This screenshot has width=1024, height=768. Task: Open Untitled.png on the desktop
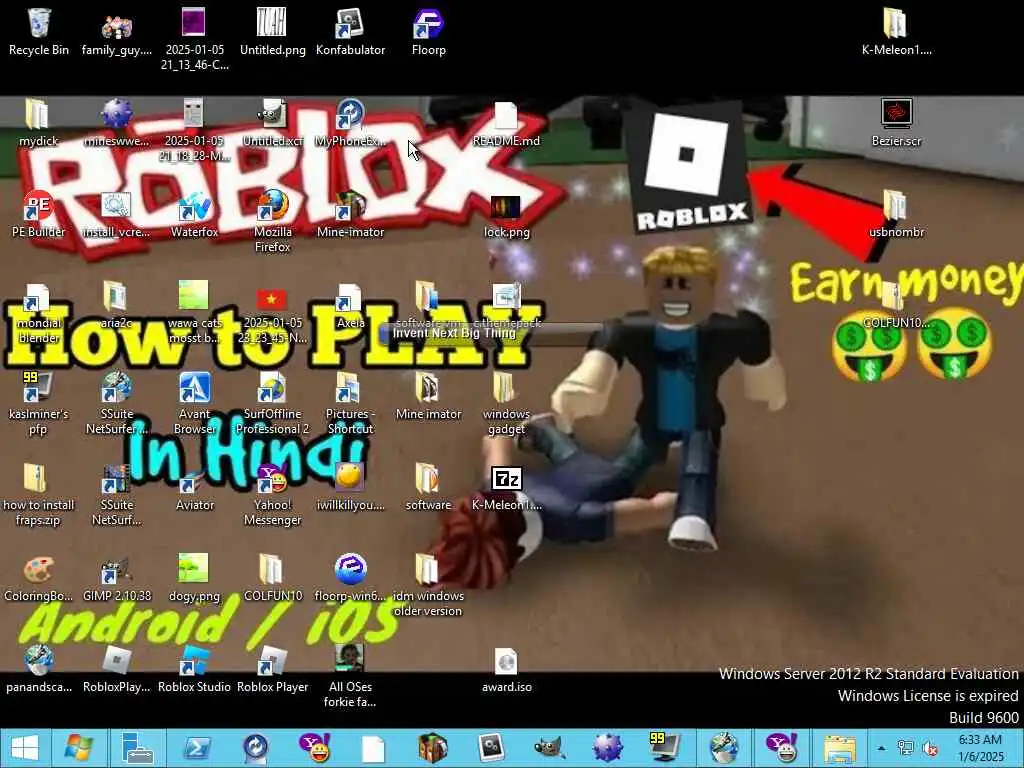click(x=272, y=31)
